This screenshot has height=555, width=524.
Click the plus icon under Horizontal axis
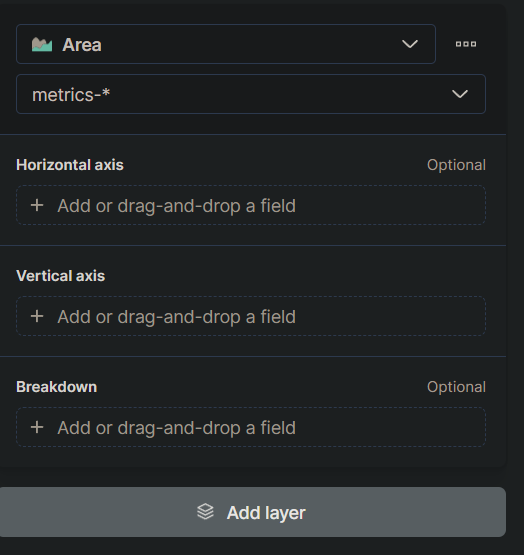pyautogui.click(x=37, y=205)
